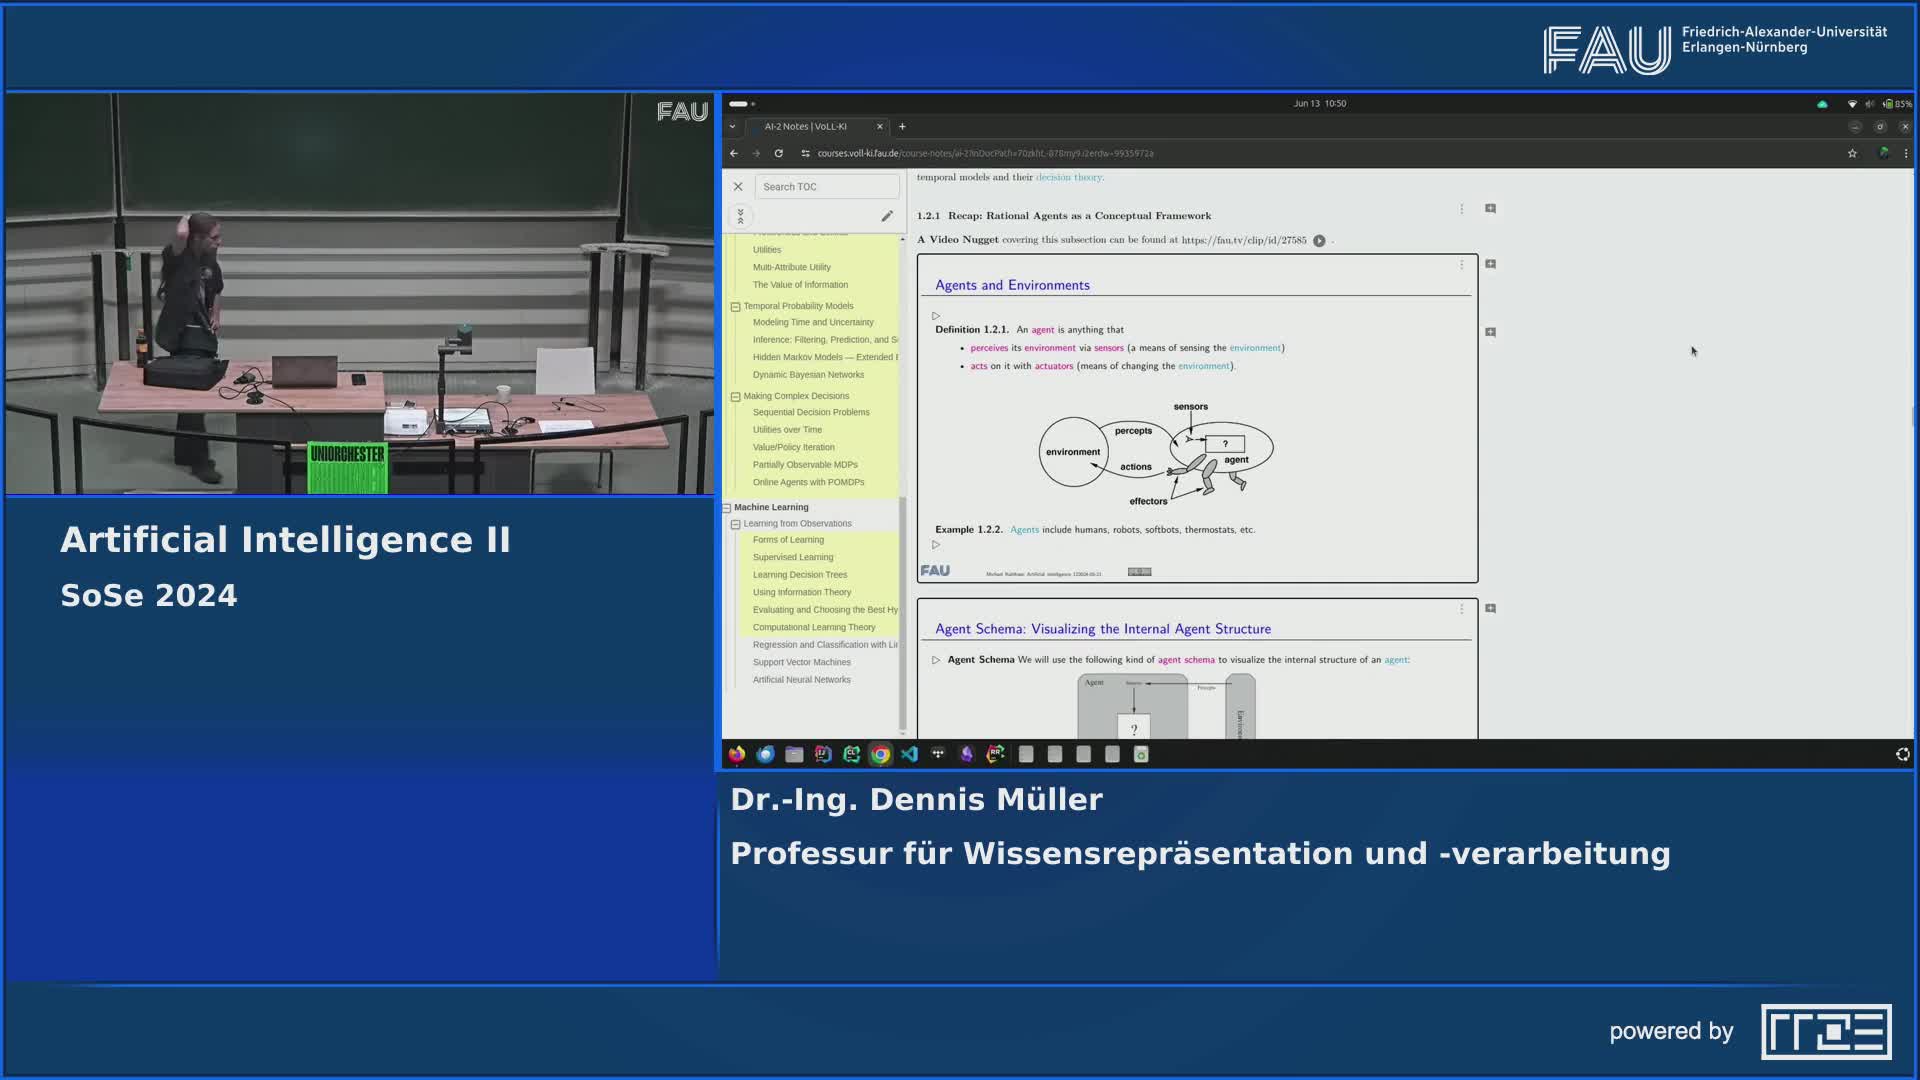Image resolution: width=1920 pixels, height=1080 pixels.
Task: Expand disclosure triangle above Definition 1.2.1
Action: 936,316
